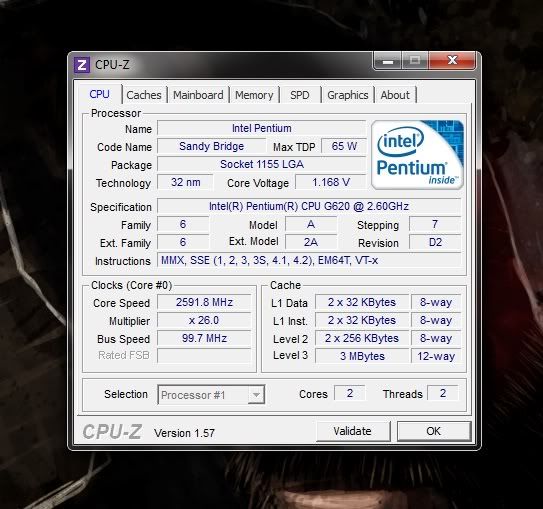Viewport: 543px width, 509px height.
Task: Click the Multiplier value x 26.0
Action: (x=204, y=320)
